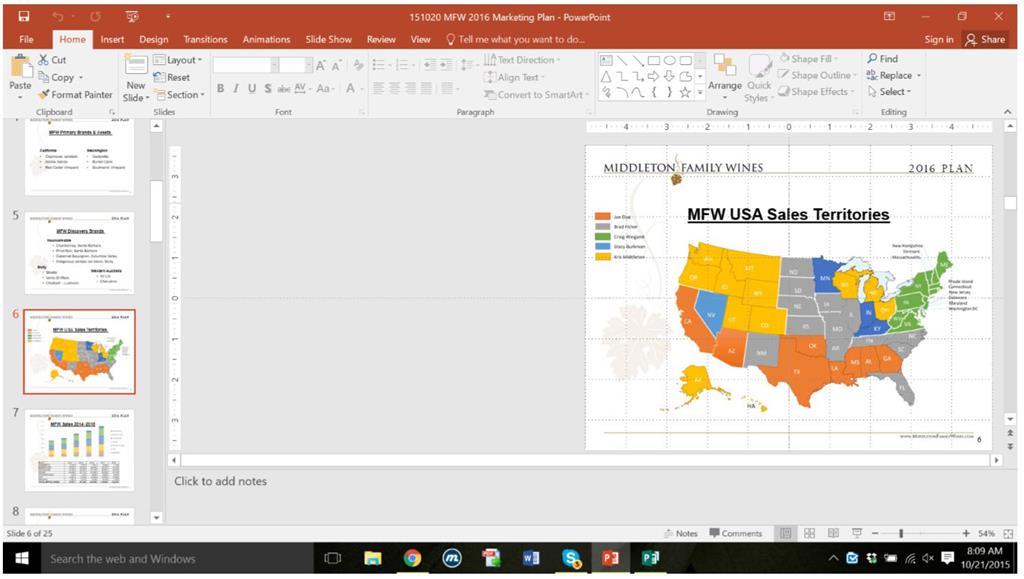Click to add notes area
This screenshot has height=579, width=1024.
220,481
